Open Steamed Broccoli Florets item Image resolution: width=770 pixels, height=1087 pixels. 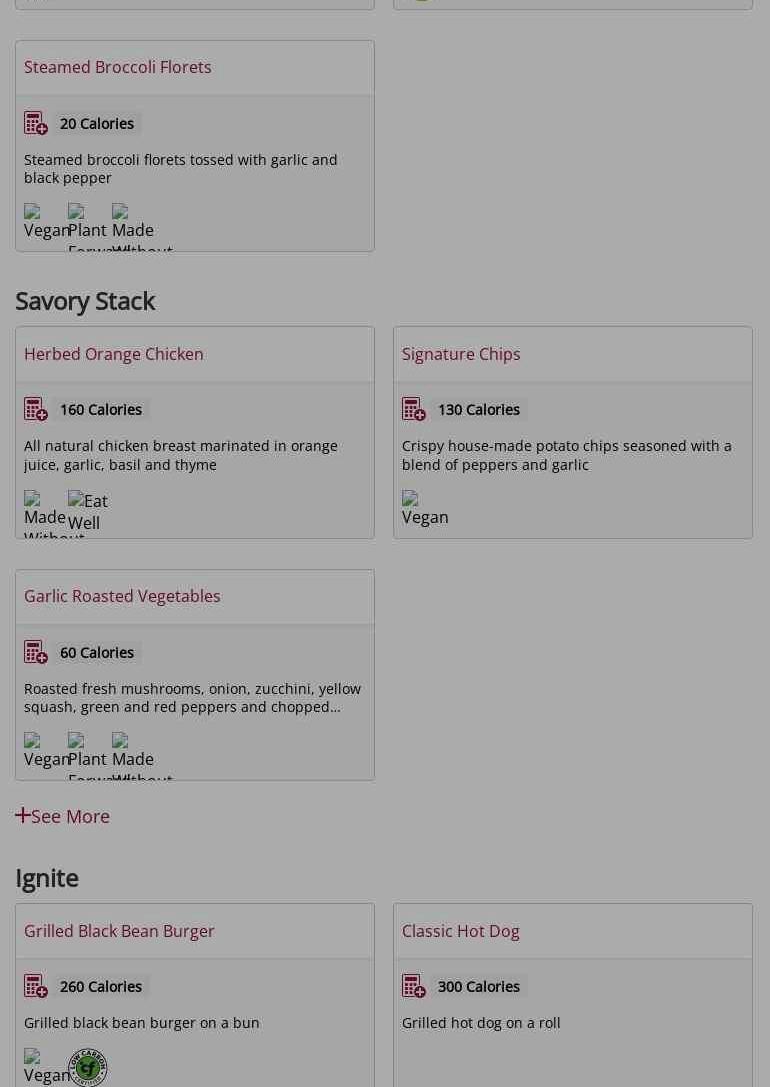click(x=118, y=67)
